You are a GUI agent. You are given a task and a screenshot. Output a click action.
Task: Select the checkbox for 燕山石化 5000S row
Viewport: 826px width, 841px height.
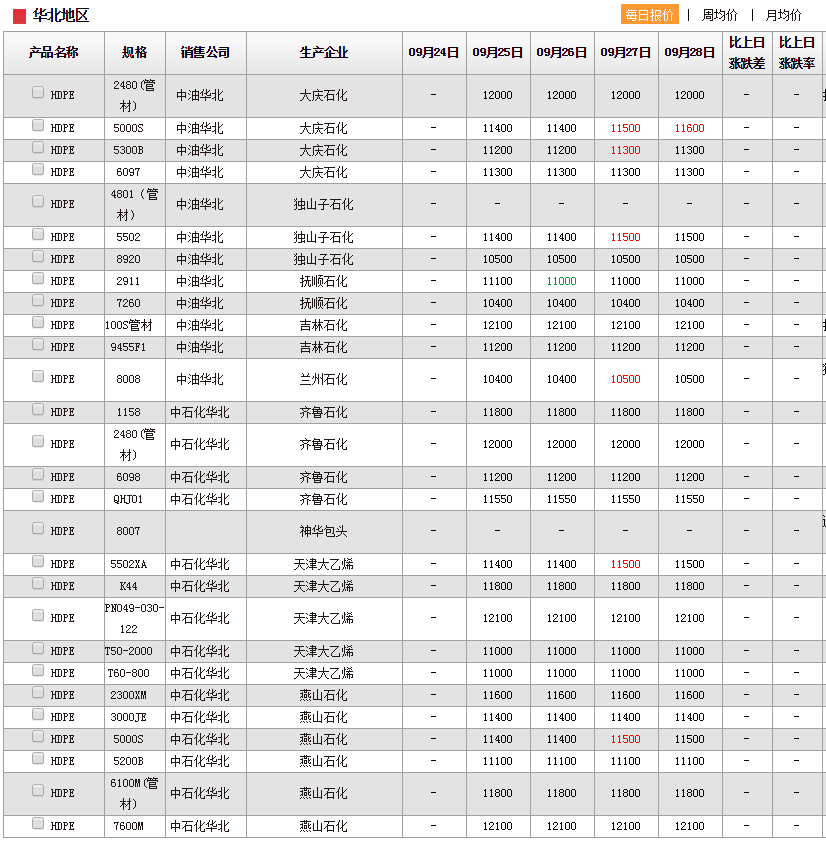pos(38,736)
